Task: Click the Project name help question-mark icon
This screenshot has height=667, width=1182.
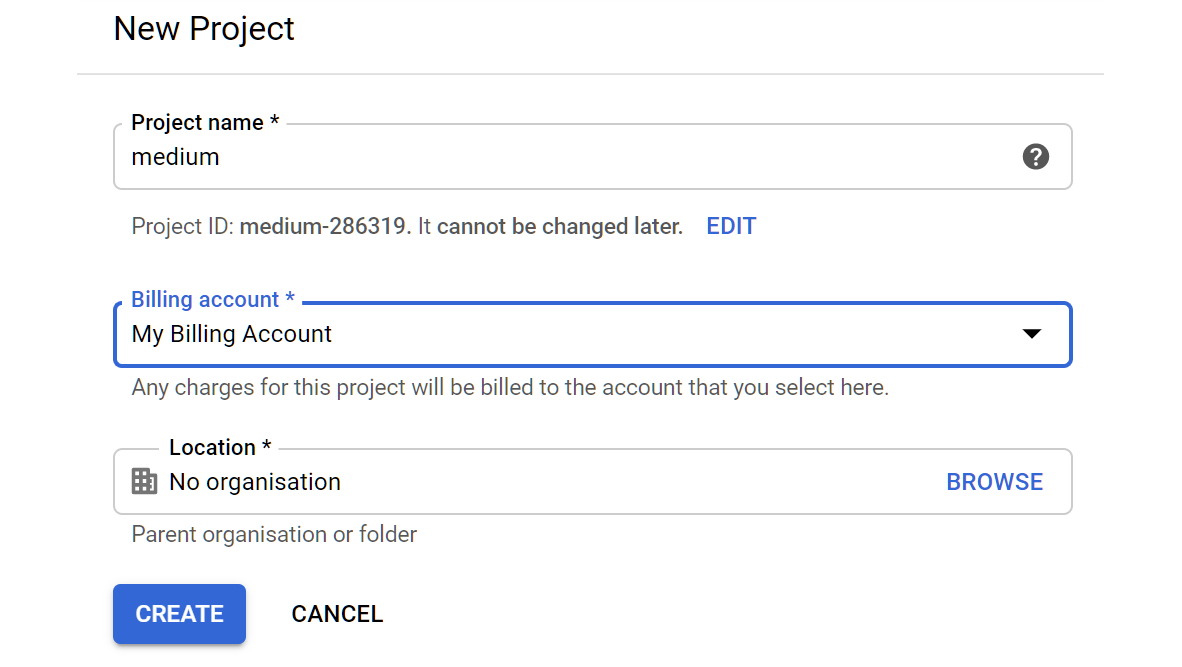Action: pyautogui.click(x=1035, y=157)
